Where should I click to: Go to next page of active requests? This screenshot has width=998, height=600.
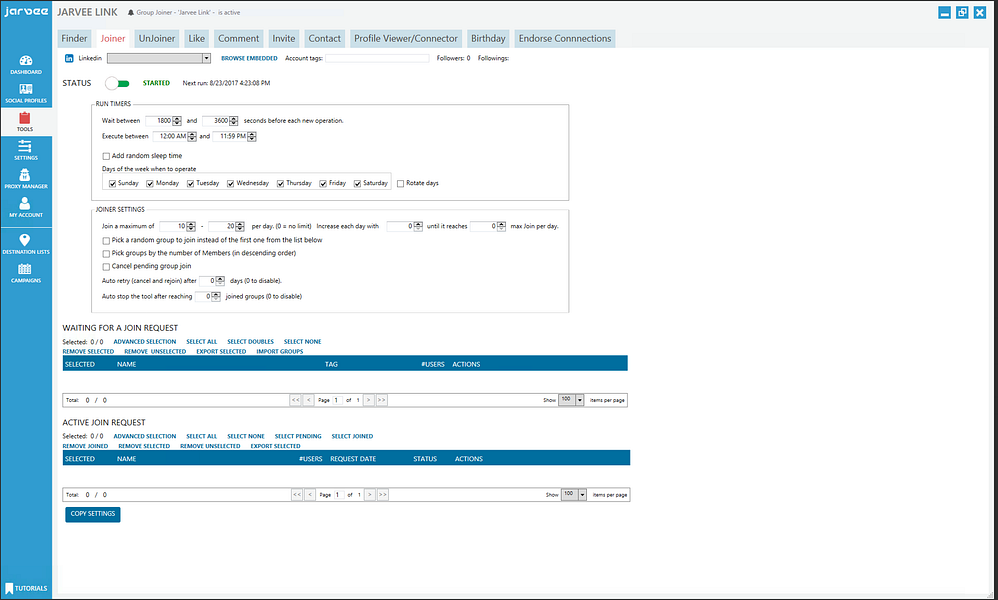(370, 494)
